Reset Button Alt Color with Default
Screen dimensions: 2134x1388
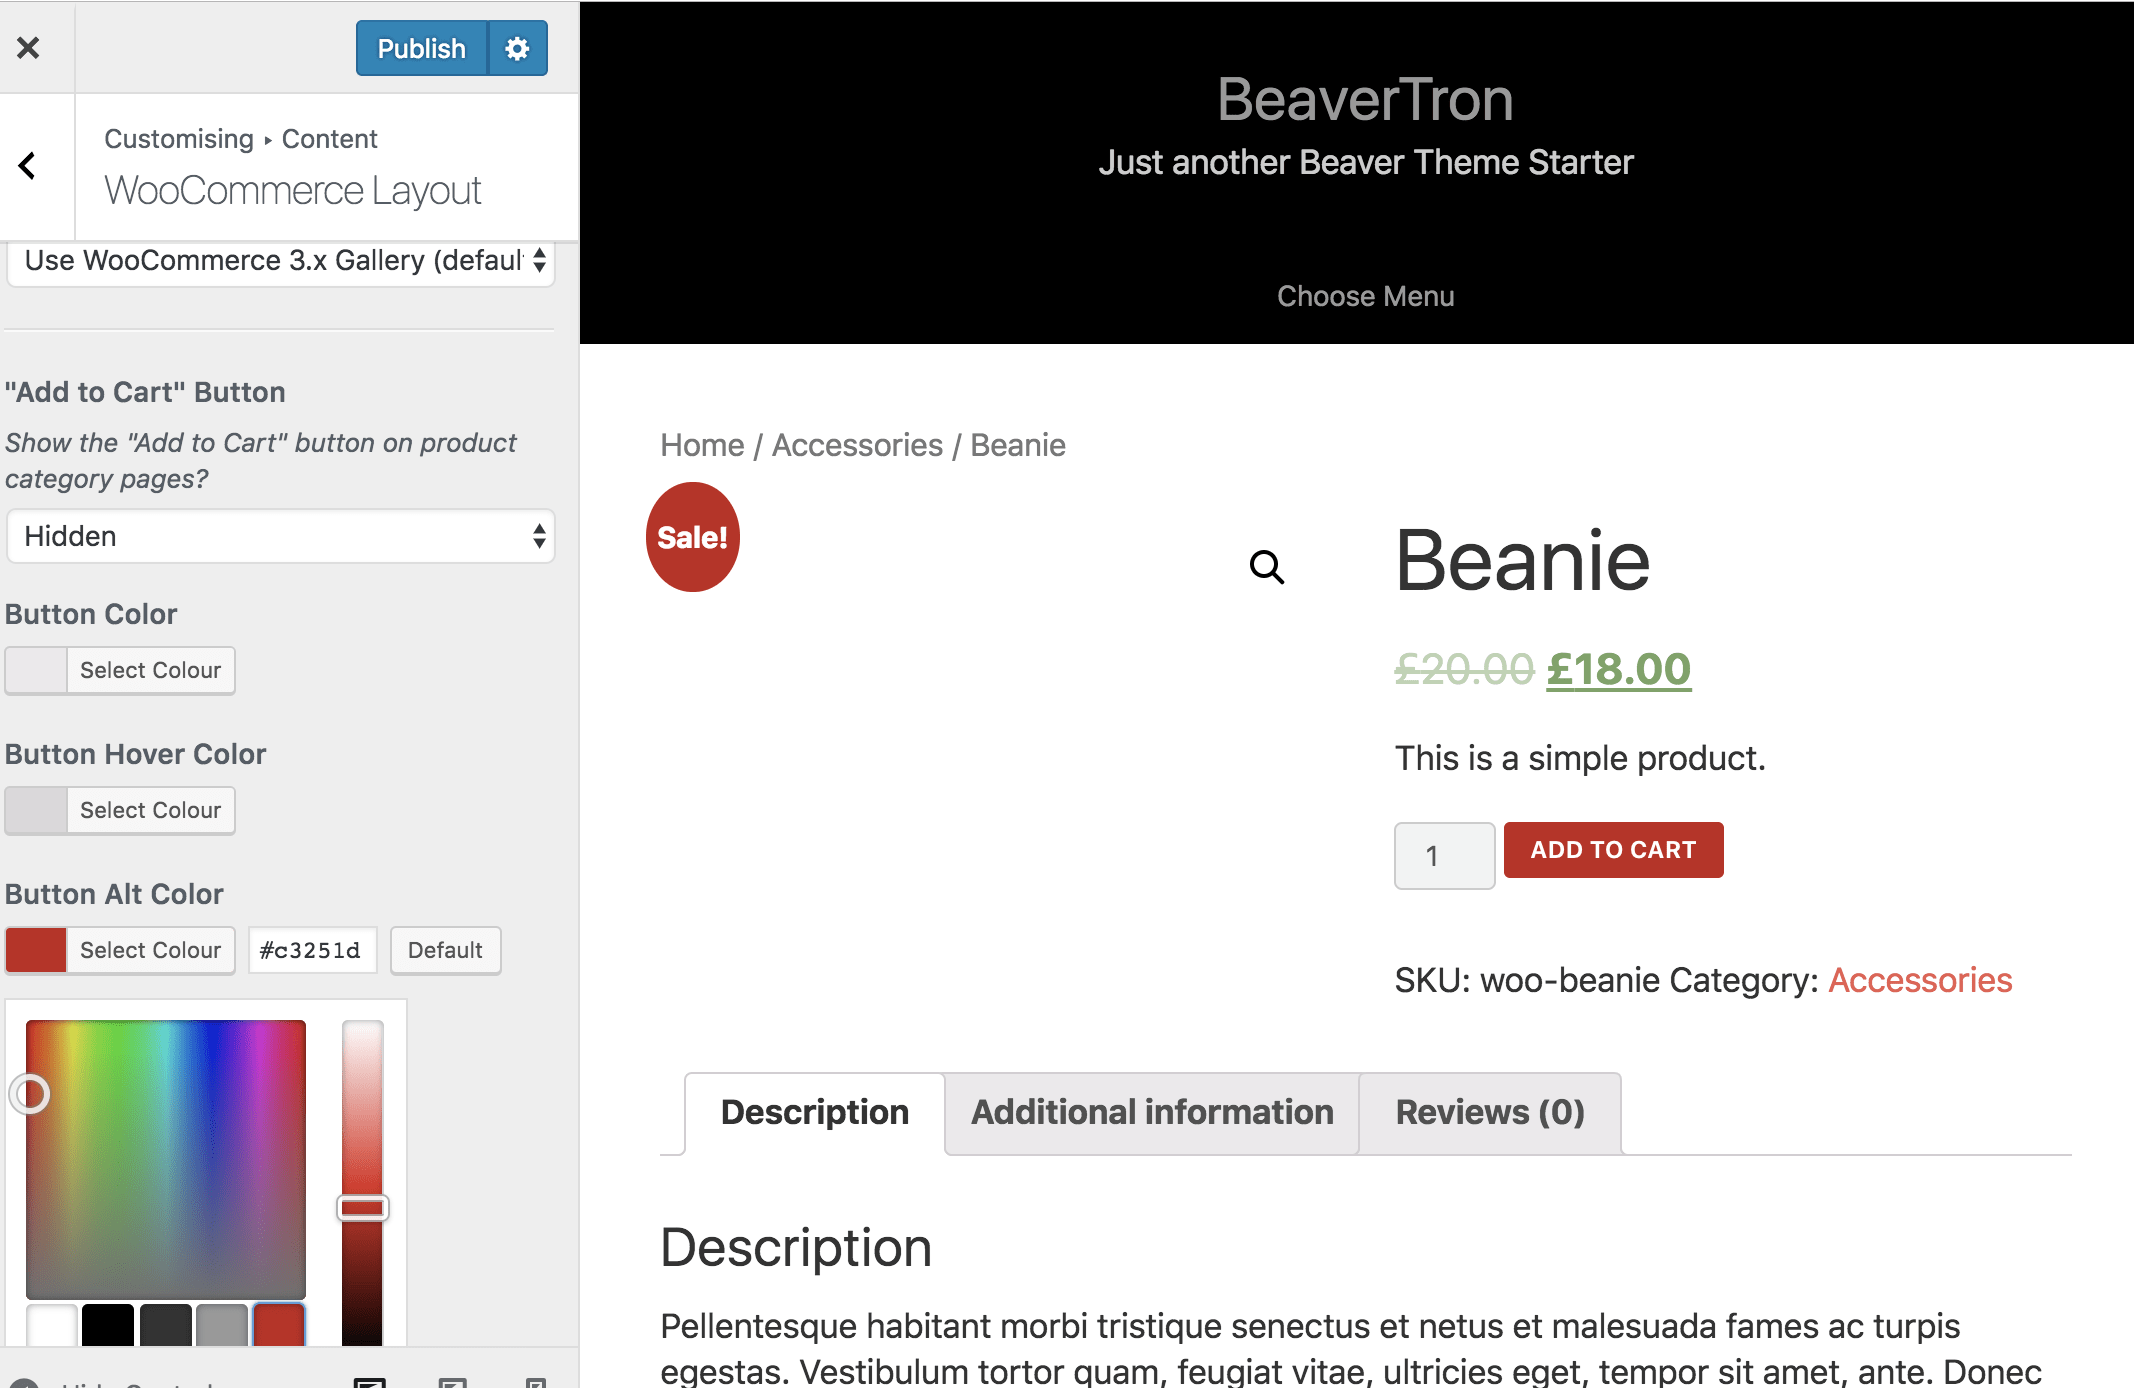click(x=445, y=950)
